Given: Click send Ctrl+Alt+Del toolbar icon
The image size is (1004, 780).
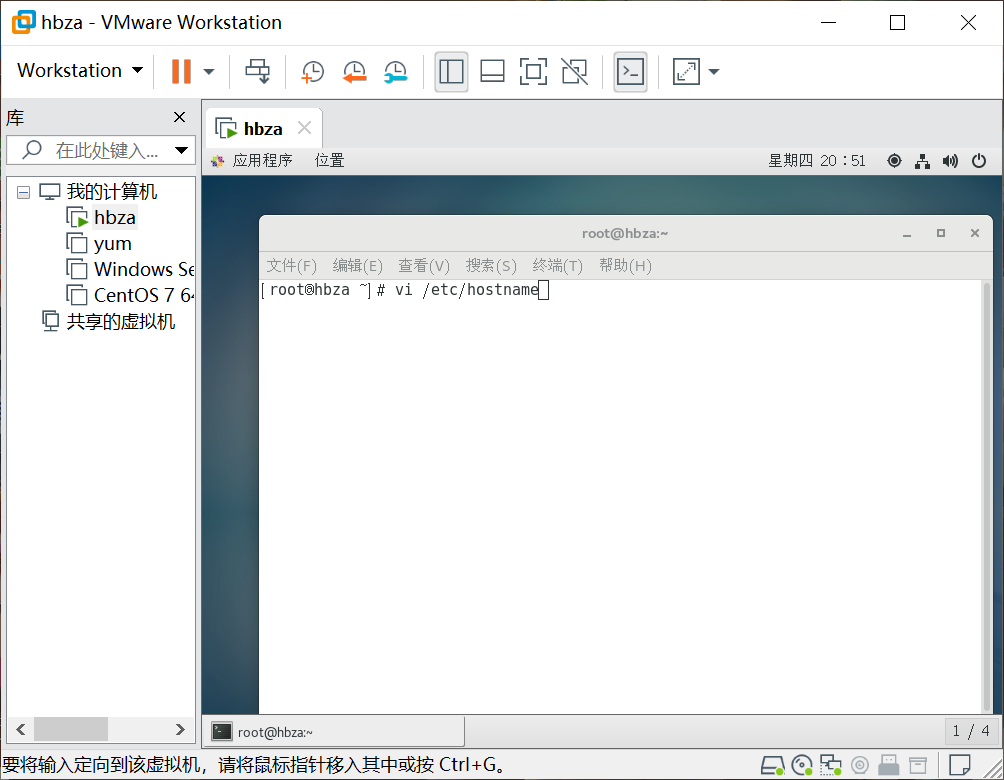Looking at the screenshot, I should coord(258,71).
